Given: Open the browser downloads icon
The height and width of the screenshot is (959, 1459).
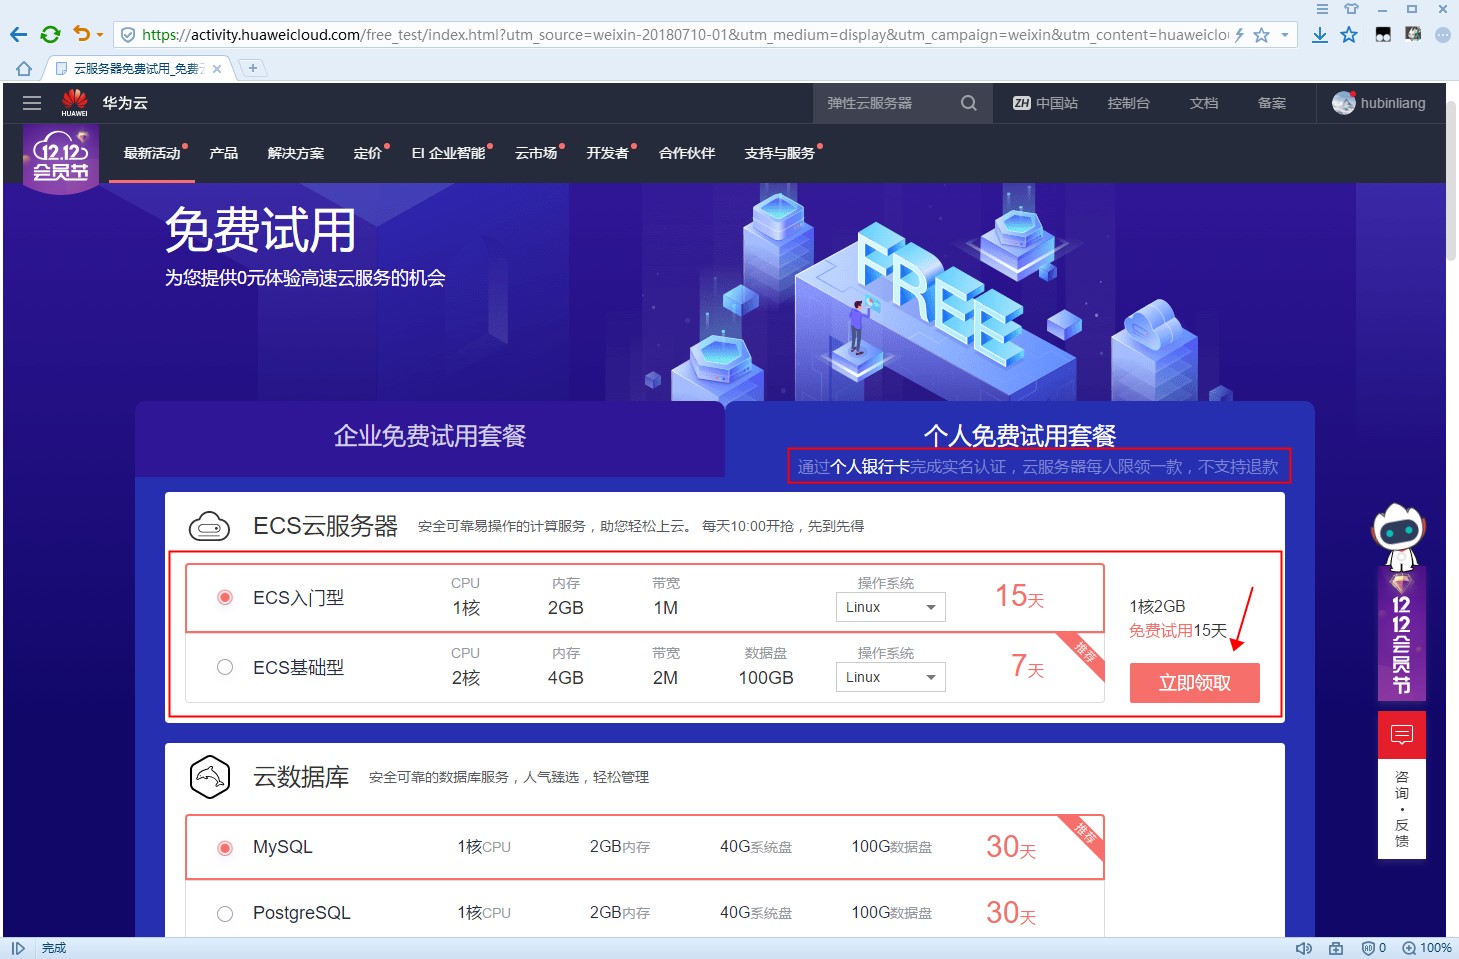Looking at the screenshot, I should point(1320,35).
